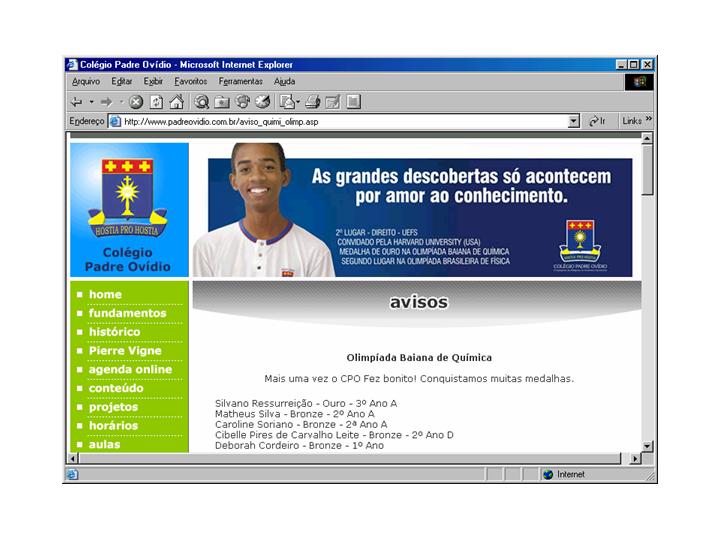This screenshot has width=720, height=540.
Task: Click the student banner image
Action: 412,210
